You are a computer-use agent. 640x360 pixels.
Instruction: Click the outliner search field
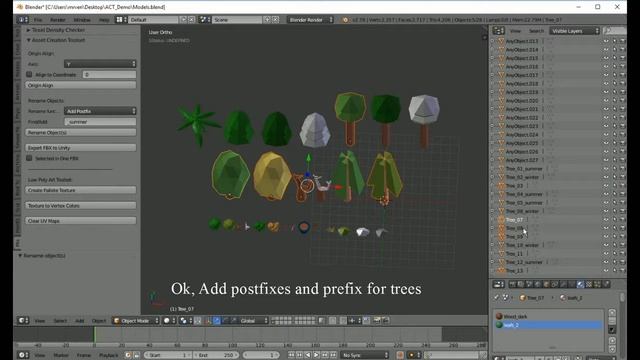614,31
